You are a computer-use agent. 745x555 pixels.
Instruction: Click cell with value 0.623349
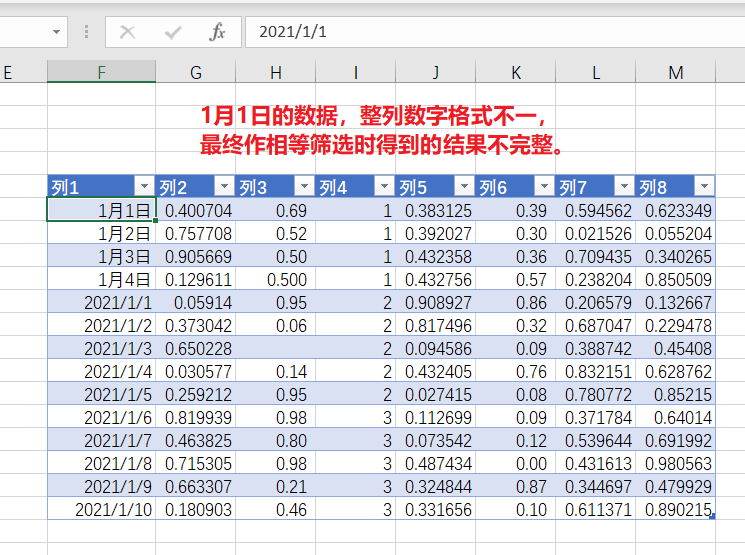tap(676, 210)
